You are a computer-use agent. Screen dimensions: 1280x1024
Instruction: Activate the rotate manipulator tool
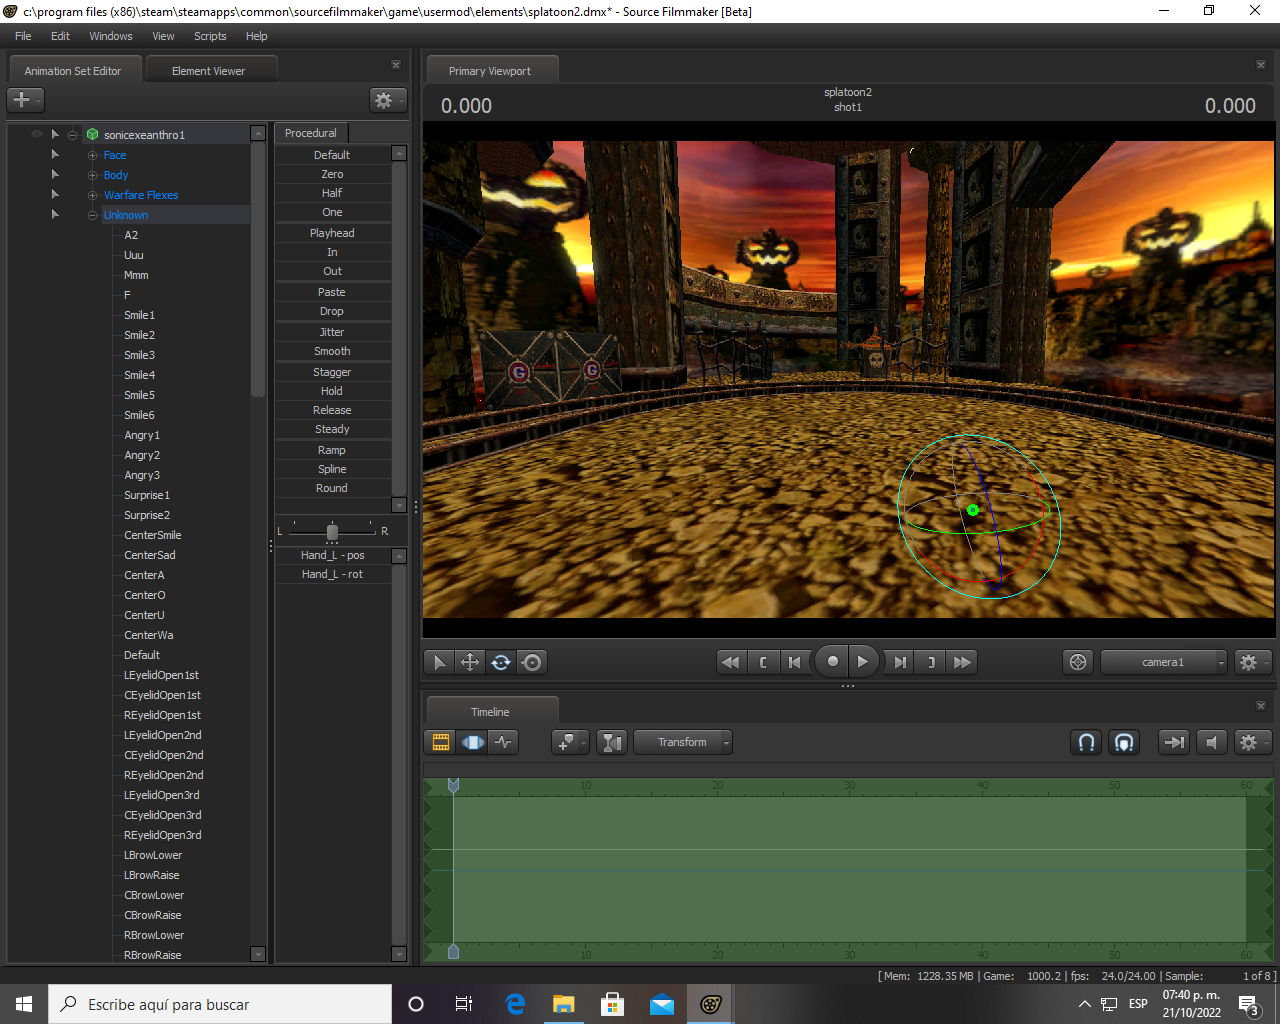(501, 662)
